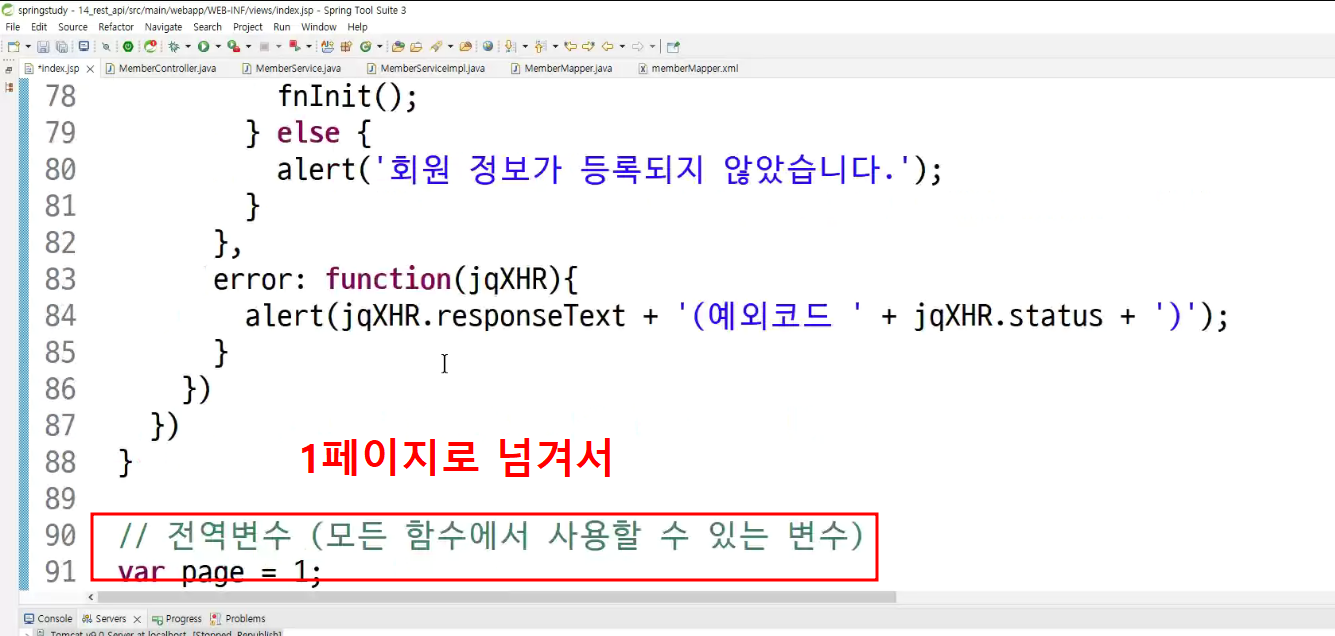
Task: Open the External Tools dropdown arrow
Action: [248, 46]
